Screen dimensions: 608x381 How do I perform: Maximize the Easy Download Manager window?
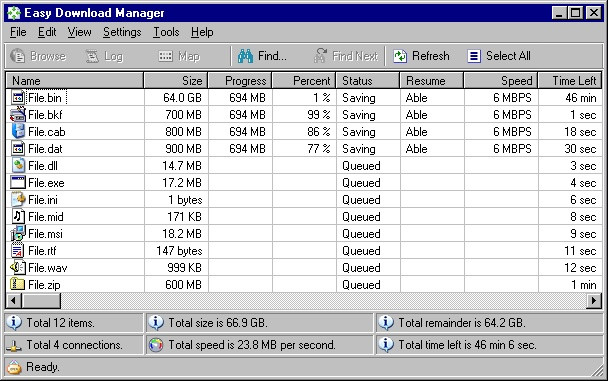click(x=576, y=13)
